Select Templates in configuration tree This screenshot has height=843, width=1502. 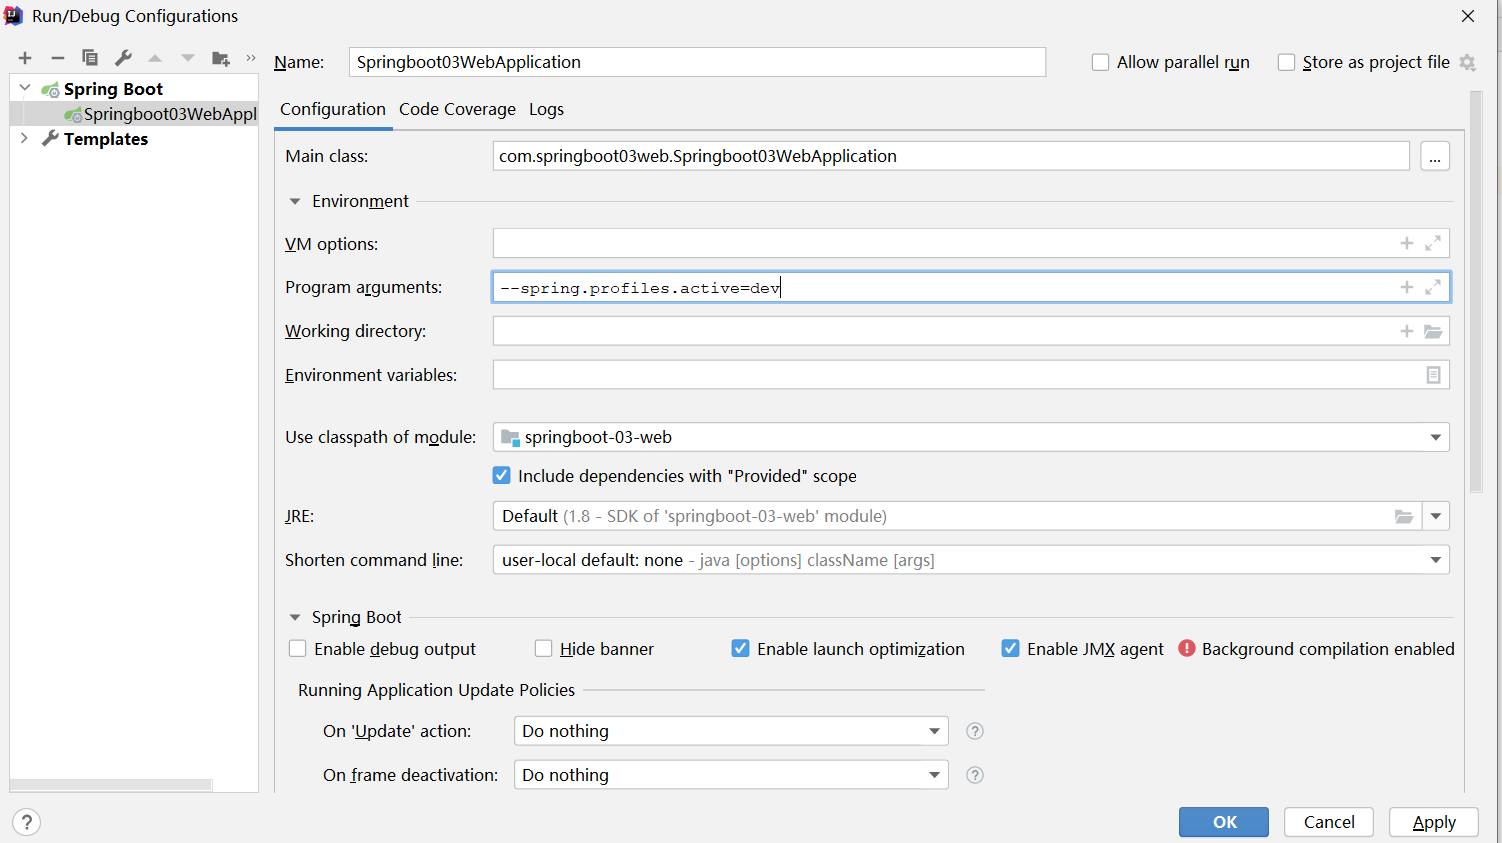click(106, 139)
